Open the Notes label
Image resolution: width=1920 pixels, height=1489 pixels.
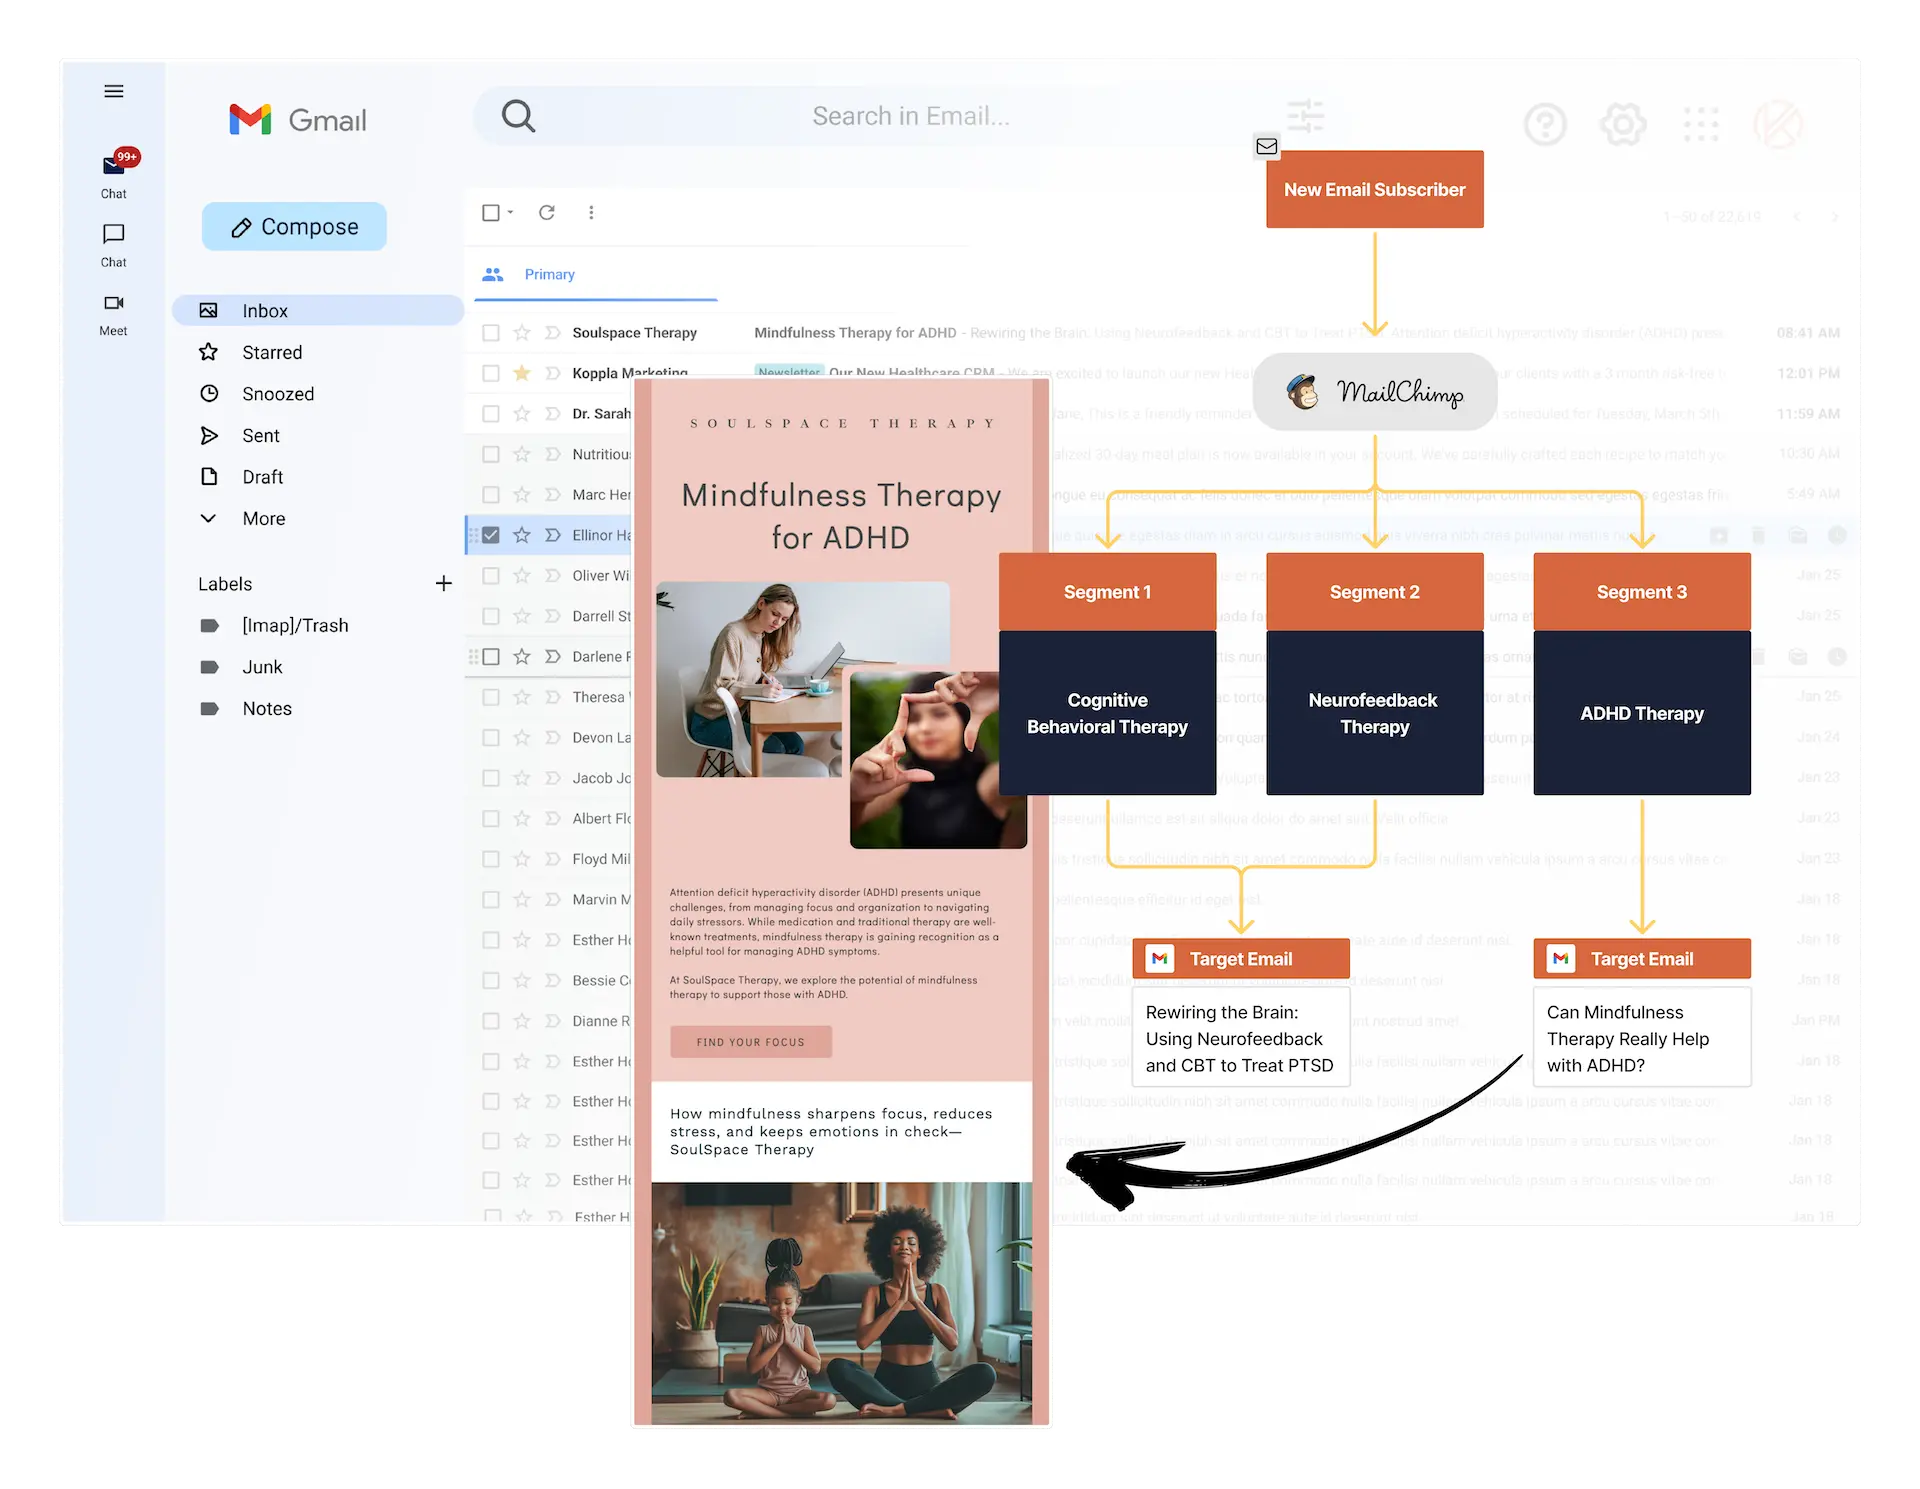pyautogui.click(x=267, y=708)
